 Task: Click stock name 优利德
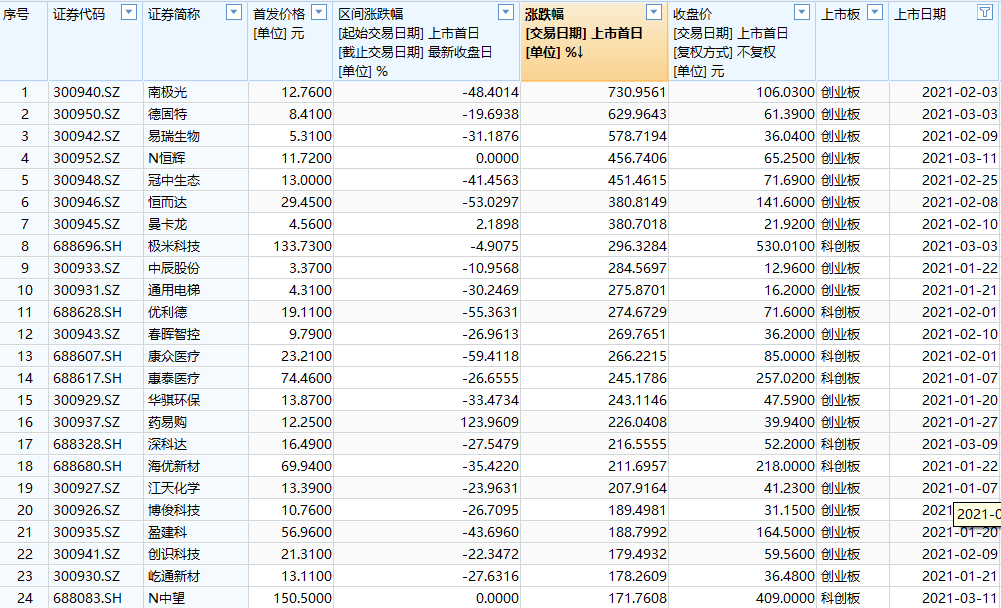[168, 312]
